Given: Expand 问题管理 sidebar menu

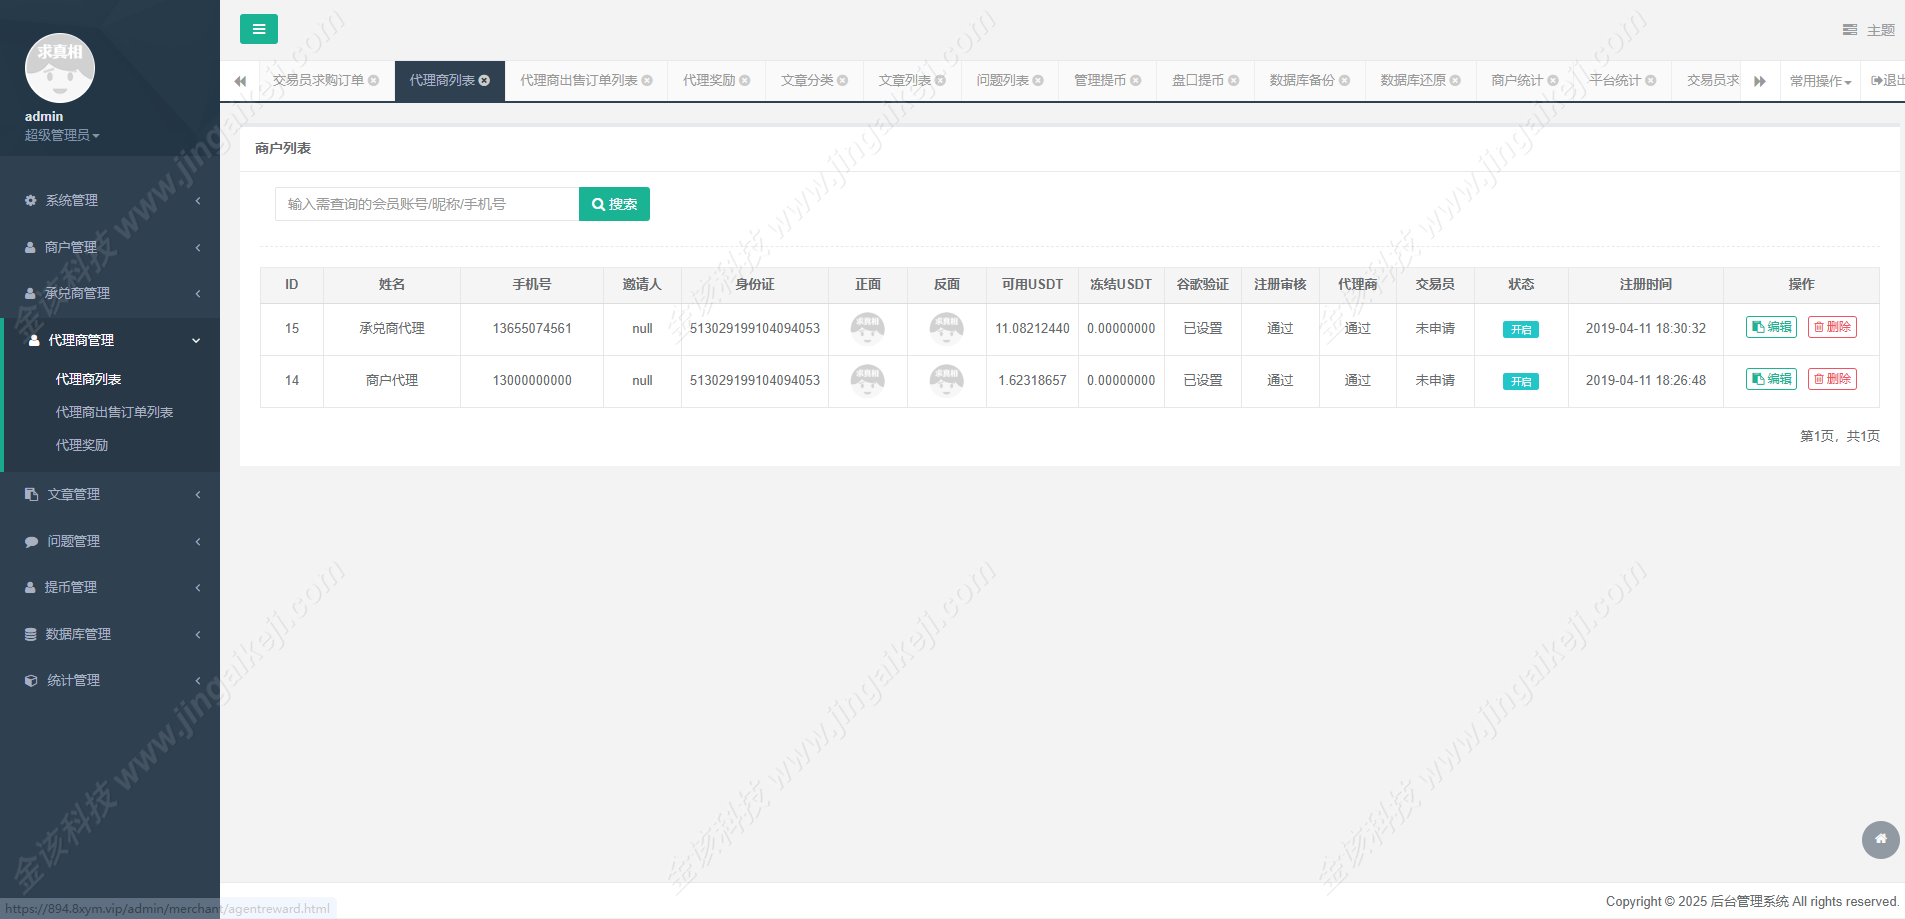Looking at the screenshot, I should click(x=110, y=541).
